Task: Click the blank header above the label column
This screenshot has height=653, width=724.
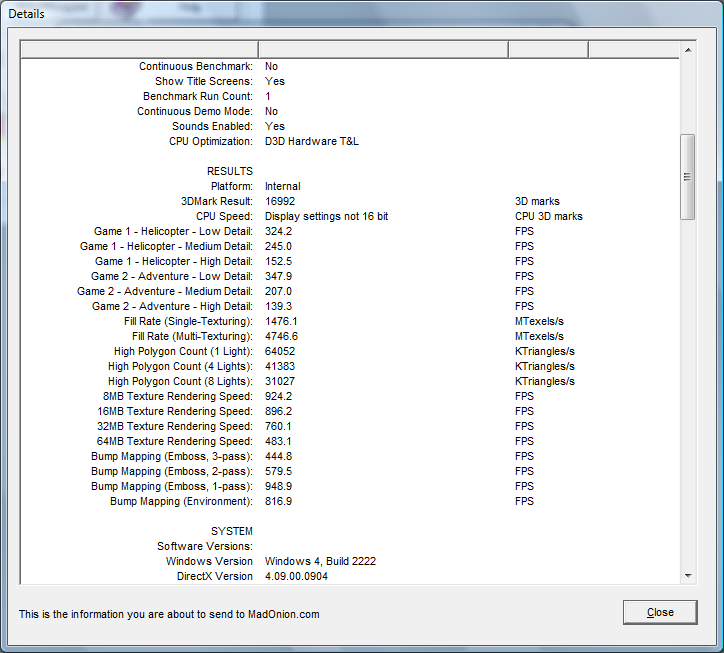Action: pos(139,50)
